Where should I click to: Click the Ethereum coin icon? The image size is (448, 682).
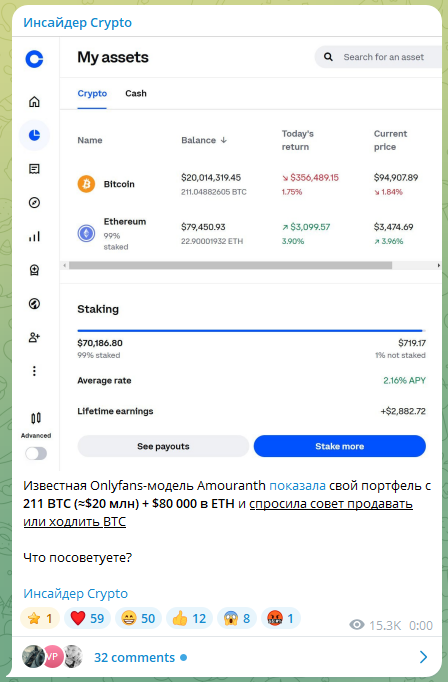(87, 234)
